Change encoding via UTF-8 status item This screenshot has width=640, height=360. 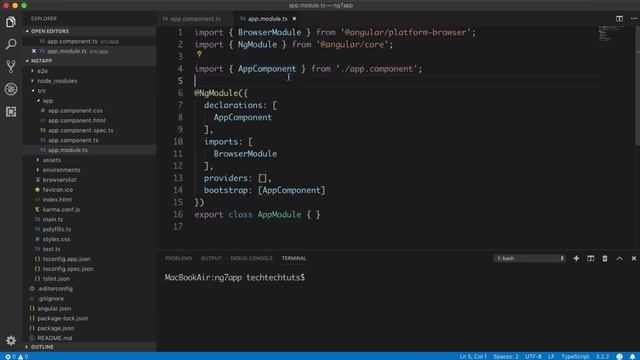pyautogui.click(x=533, y=356)
